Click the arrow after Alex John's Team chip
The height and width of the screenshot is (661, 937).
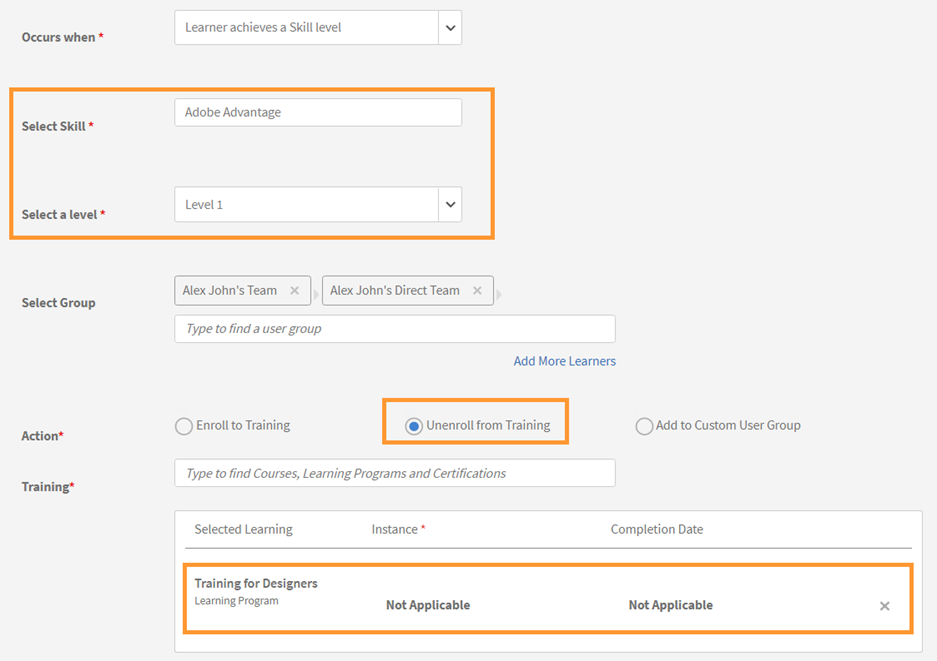click(x=316, y=294)
